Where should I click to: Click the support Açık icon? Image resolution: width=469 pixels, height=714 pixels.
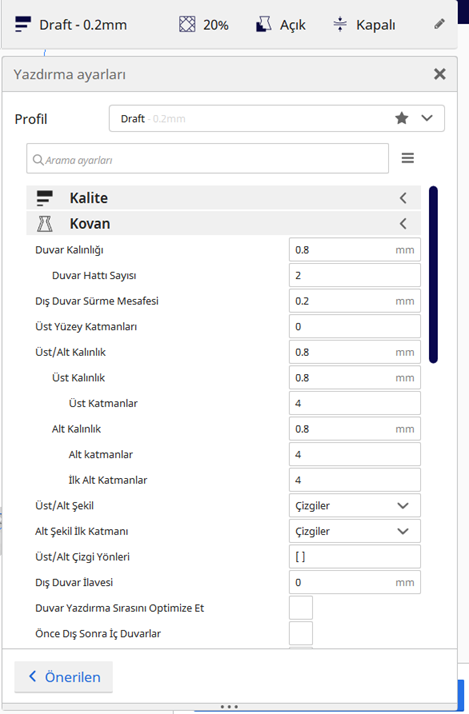click(264, 24)
